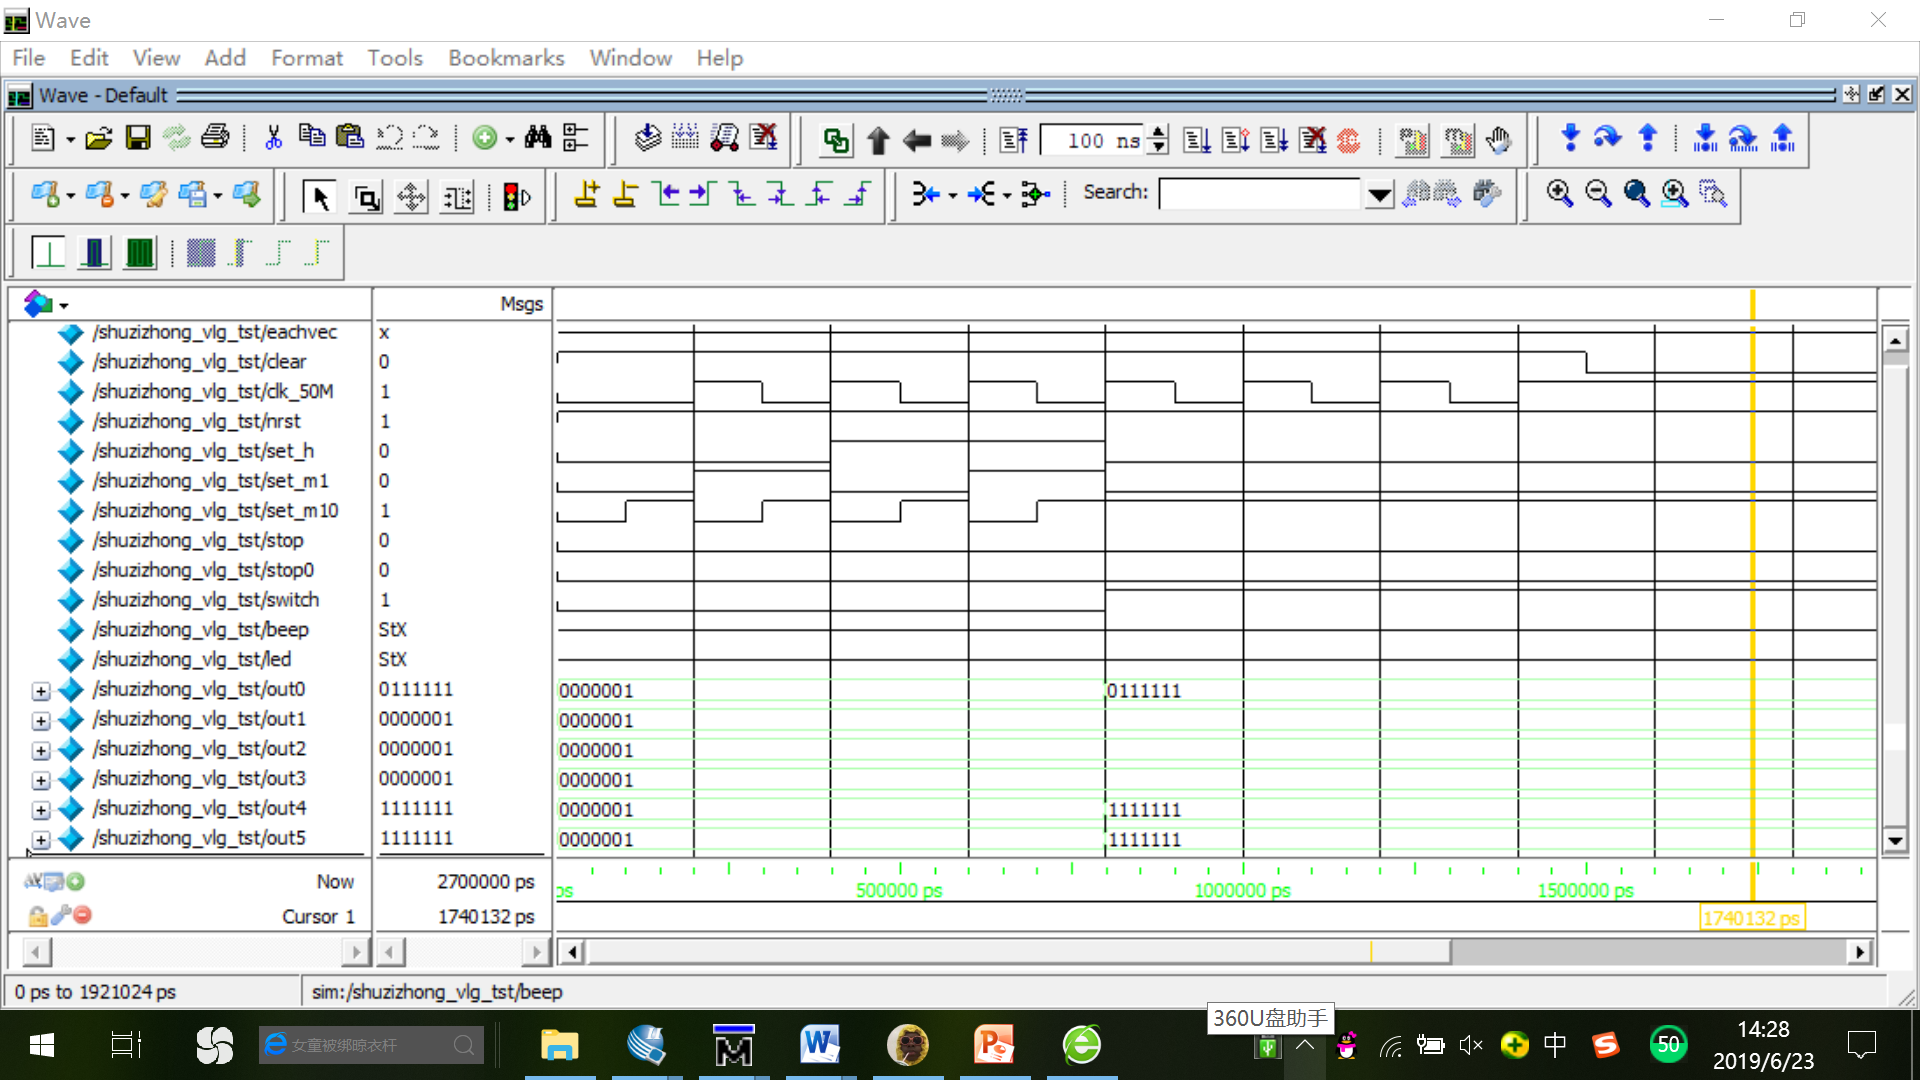The image size is (1920, 1080).
Task: Expand the out4 signal bus
Action: coord(41,810)
